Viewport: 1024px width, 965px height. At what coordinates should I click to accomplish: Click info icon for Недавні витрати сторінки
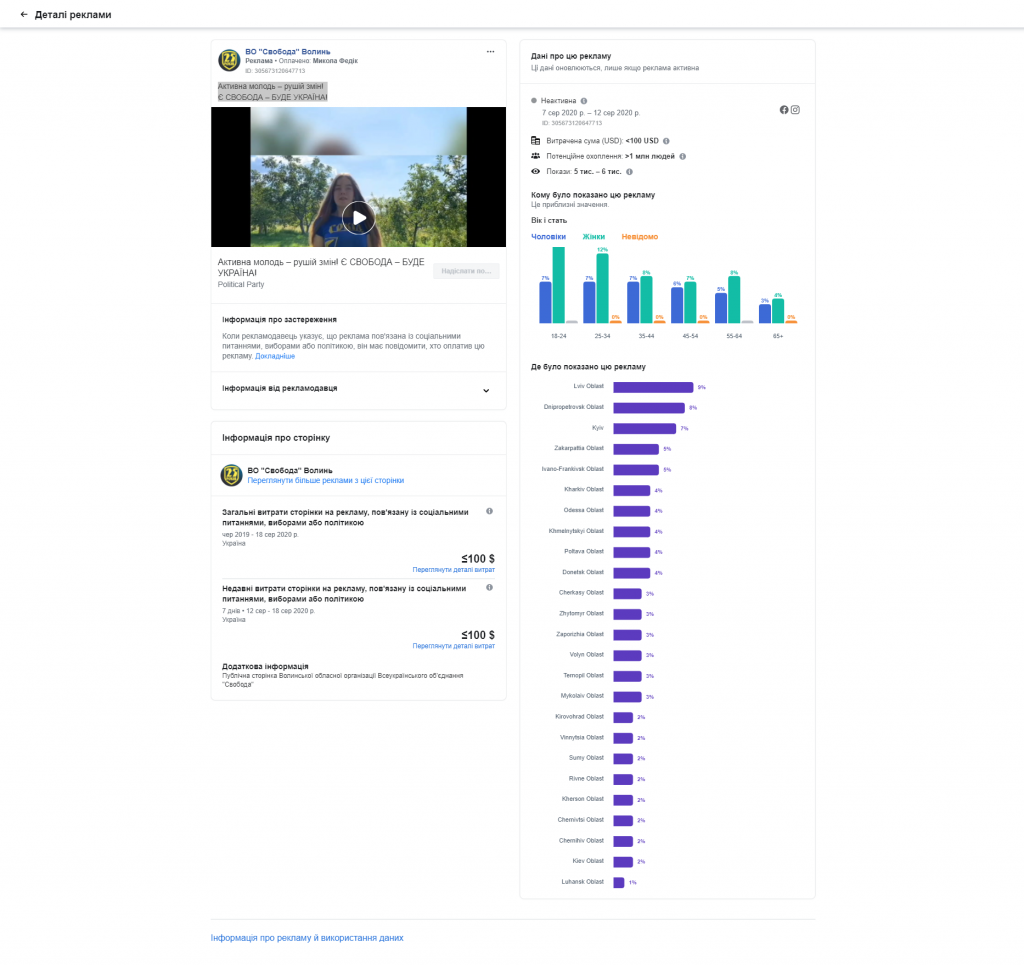pyautogui.click(x=489, y=588)
